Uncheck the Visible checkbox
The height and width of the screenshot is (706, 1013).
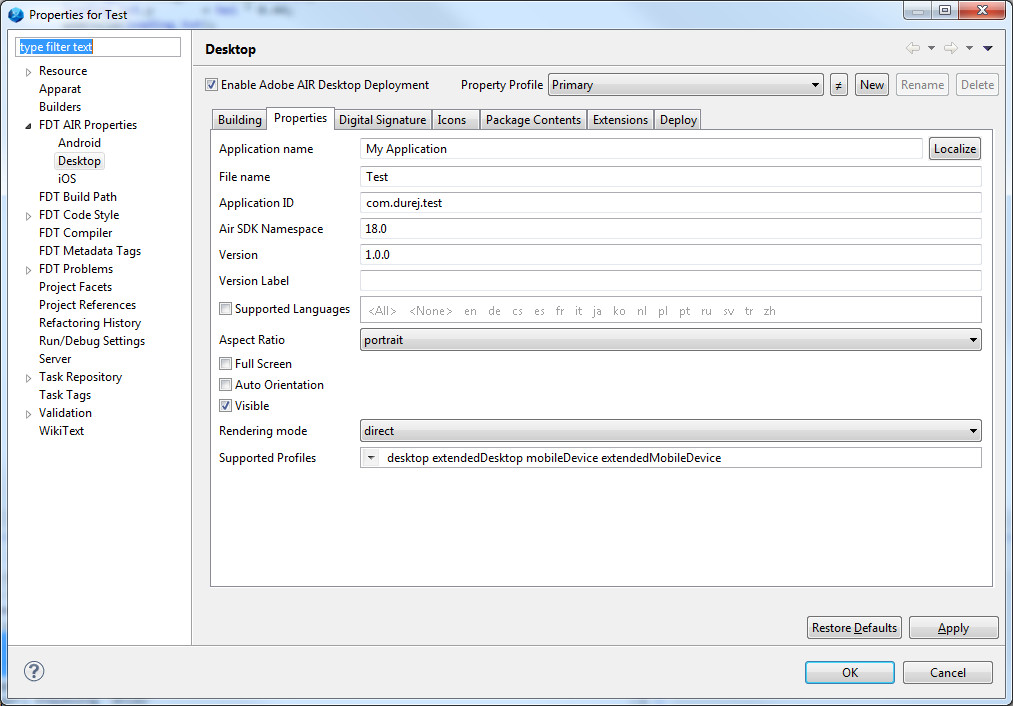(x=225, y=406)
